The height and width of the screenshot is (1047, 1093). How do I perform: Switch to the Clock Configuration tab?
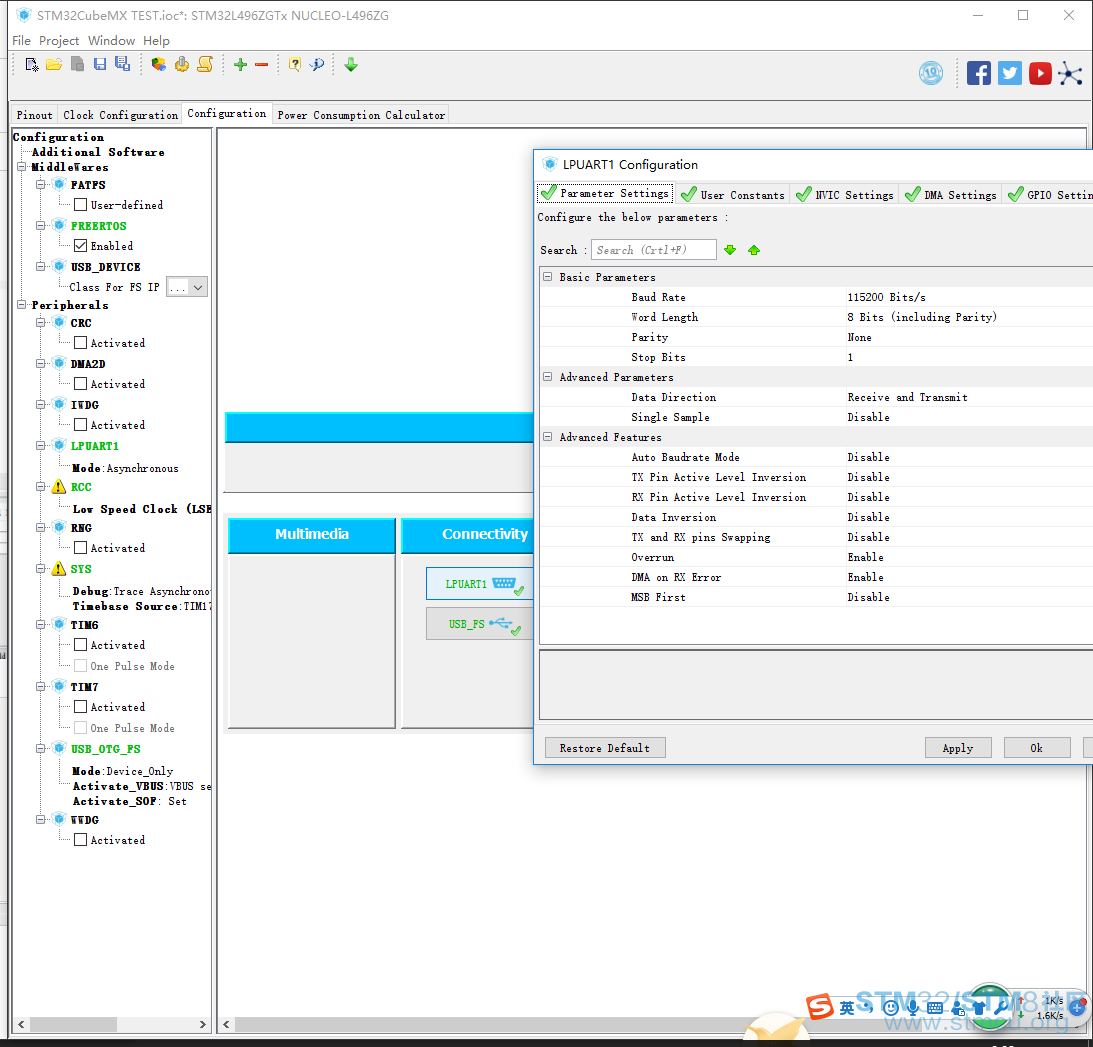click(120, 115)
